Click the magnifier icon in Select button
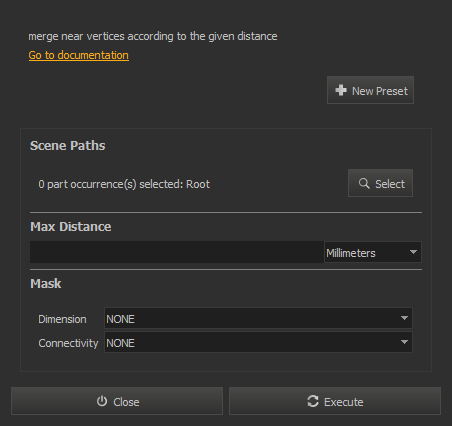Screen dimensions: 452x426 pyautogui.click(x=364, y=183)
